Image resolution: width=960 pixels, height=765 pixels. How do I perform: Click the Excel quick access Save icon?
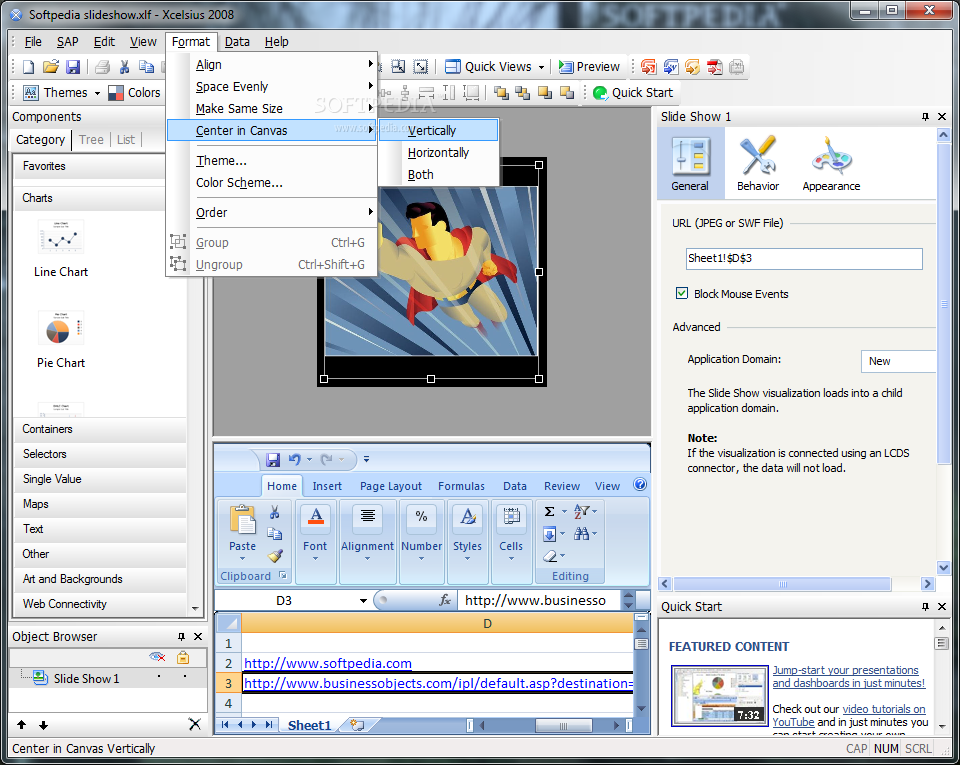[x=273, y=459]
